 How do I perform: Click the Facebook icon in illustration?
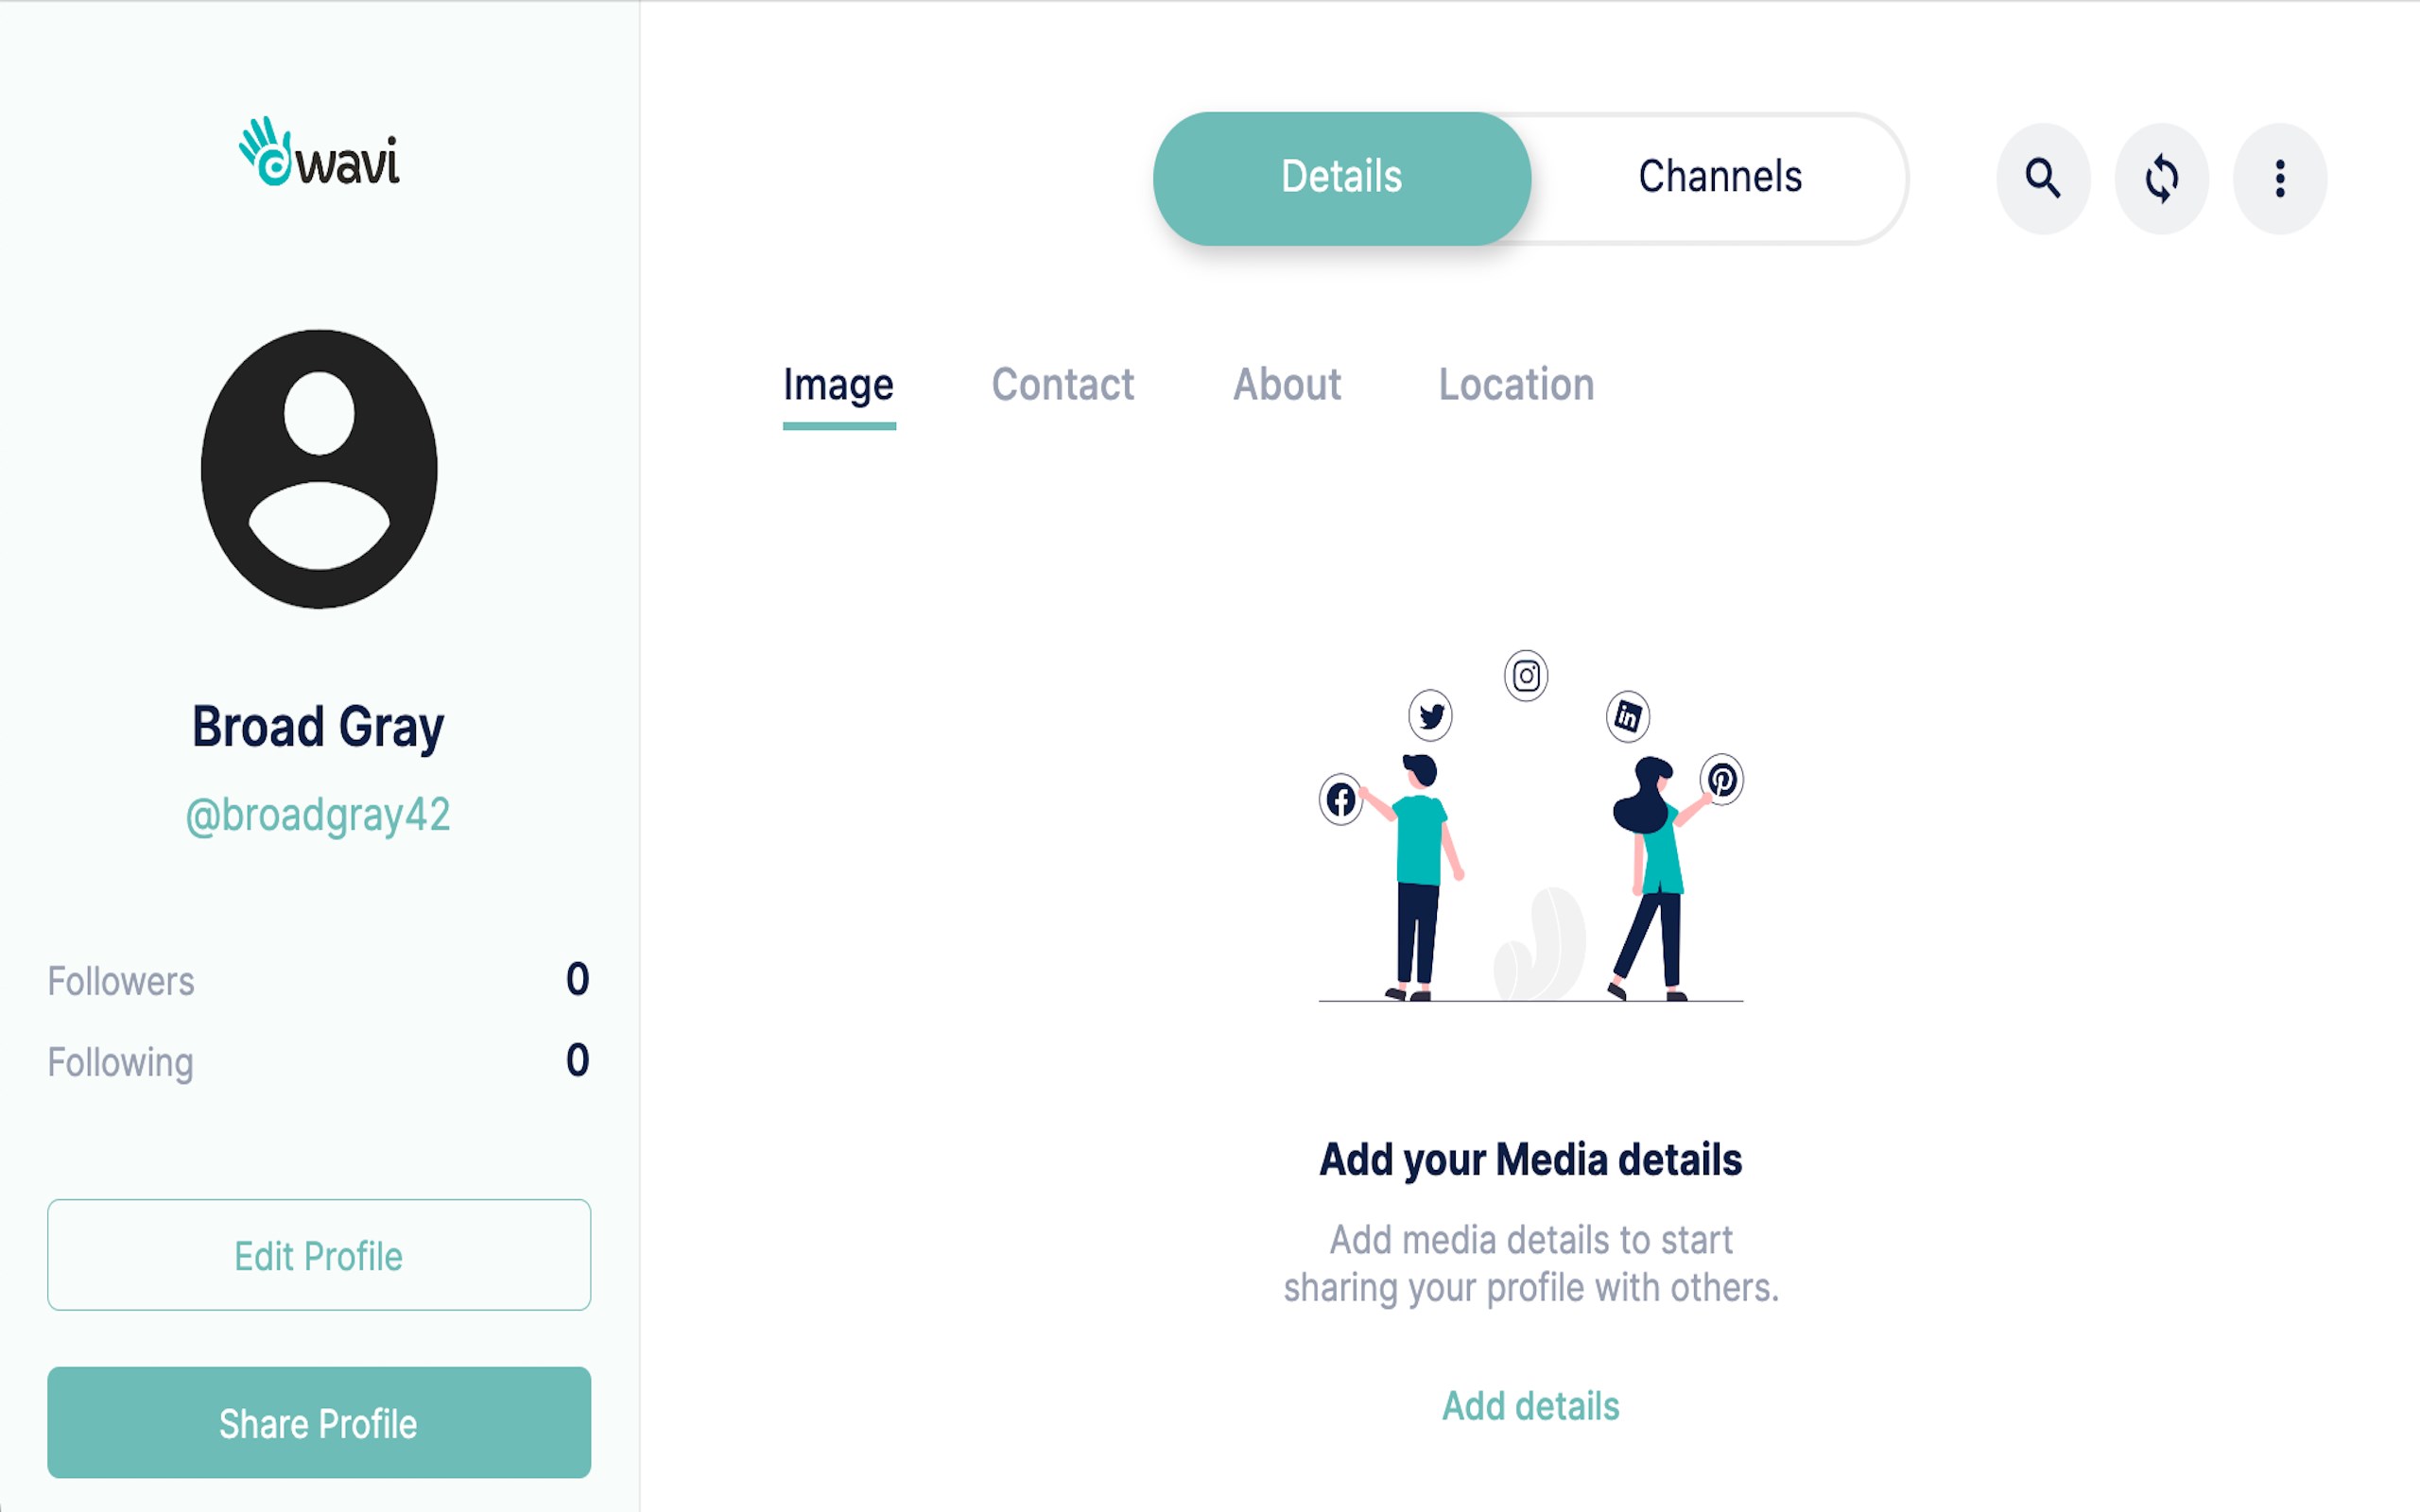pyautogui.click(x=1341, y=799)
